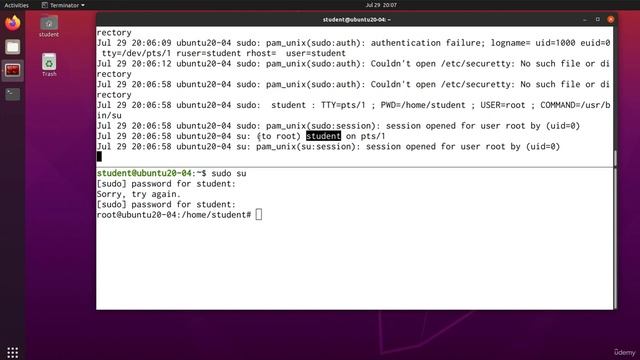
Task: Select the red Terminator icon in the dock
Action: [x=13, y=71]
